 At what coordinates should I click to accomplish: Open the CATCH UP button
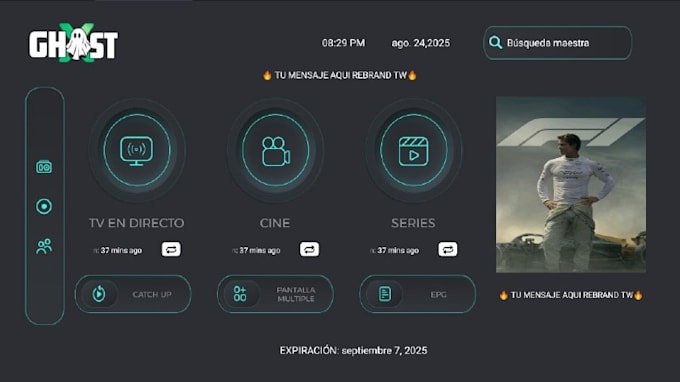[x=133, y=294]
